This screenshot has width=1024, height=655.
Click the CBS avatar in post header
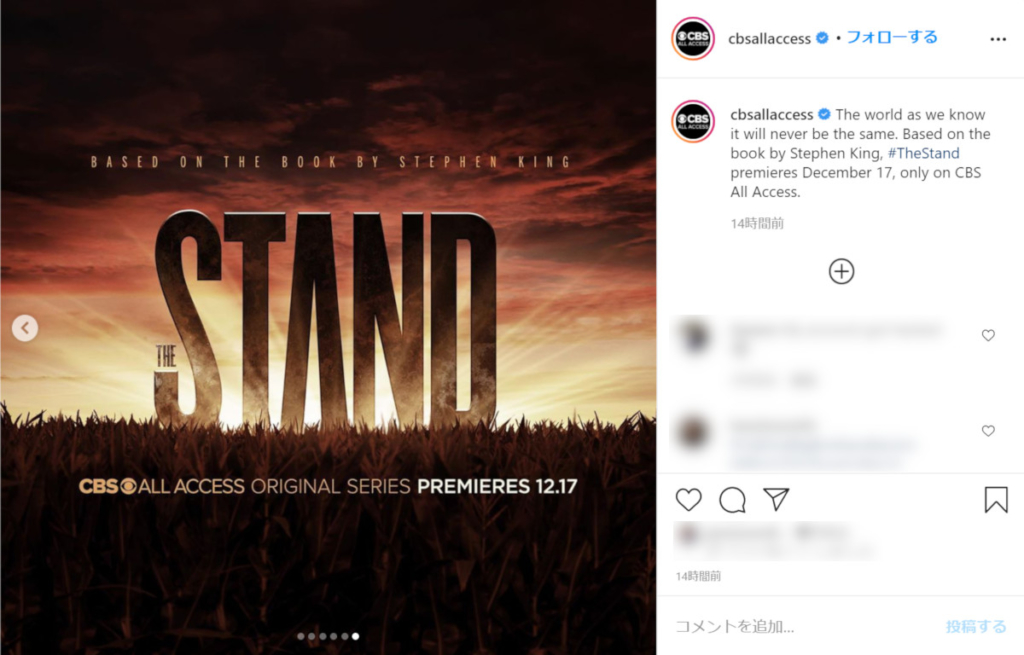pos(693,39)
